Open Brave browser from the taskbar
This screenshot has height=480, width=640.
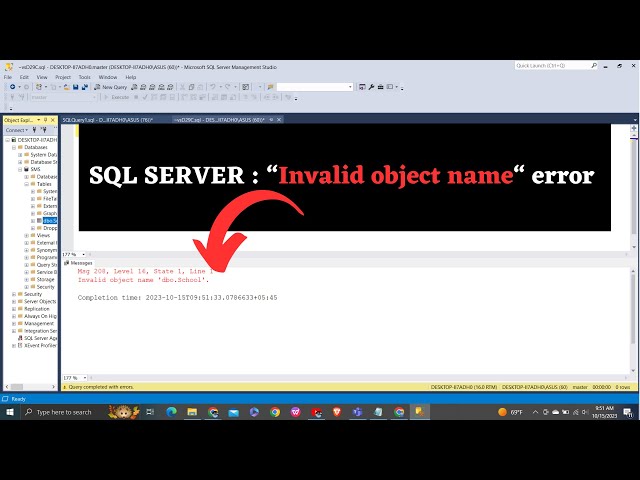337,412
